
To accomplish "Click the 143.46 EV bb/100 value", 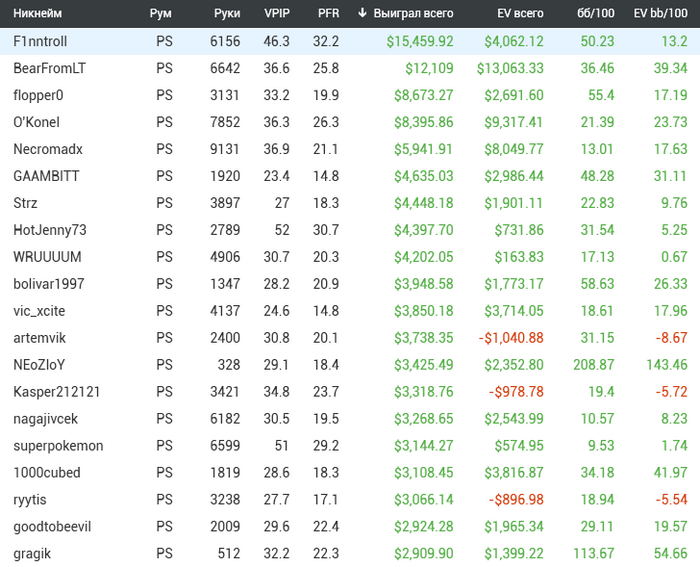I will coord(667,365).
